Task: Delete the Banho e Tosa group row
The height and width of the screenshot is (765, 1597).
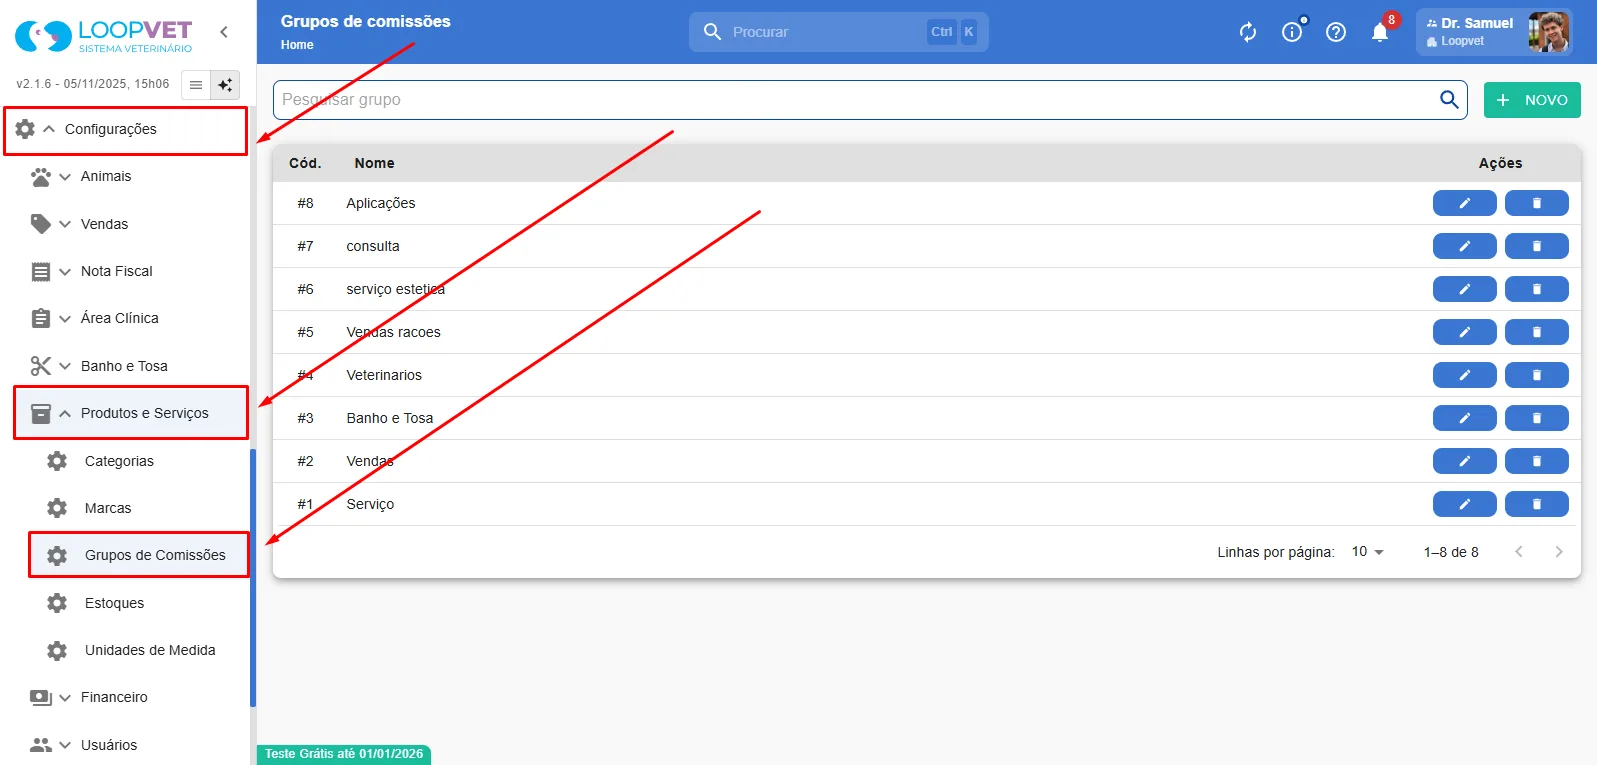Action: [x=1536, y=418]
